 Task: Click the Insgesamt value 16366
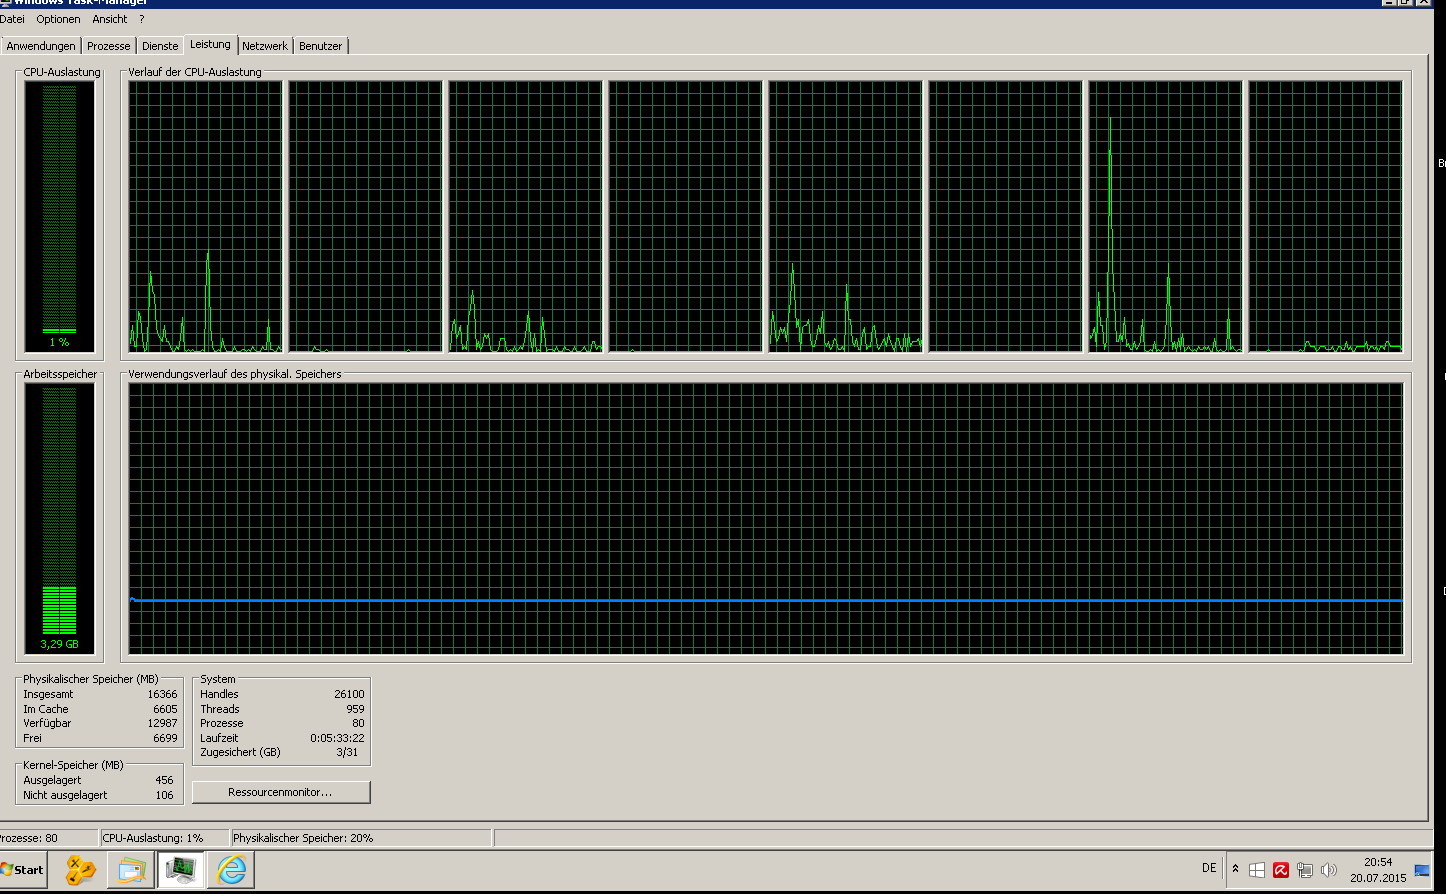[162, 694]
